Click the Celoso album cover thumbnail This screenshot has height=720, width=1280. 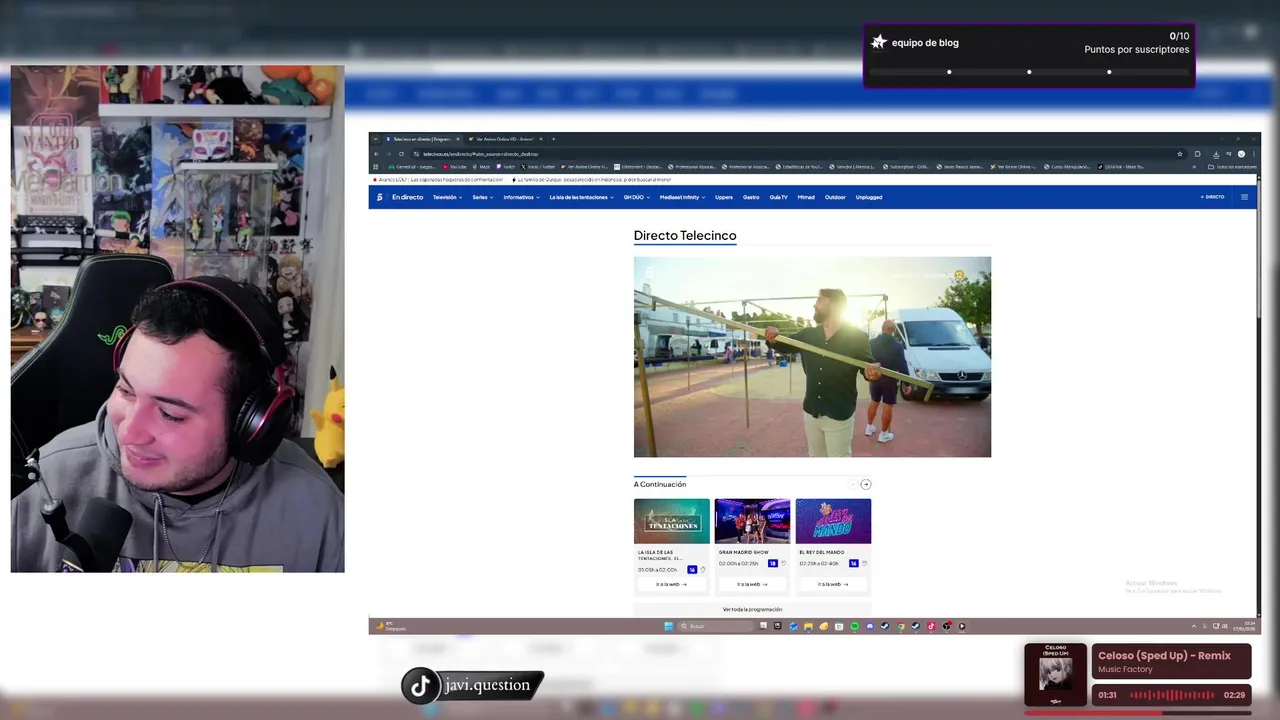click(x=1055, y=675)
